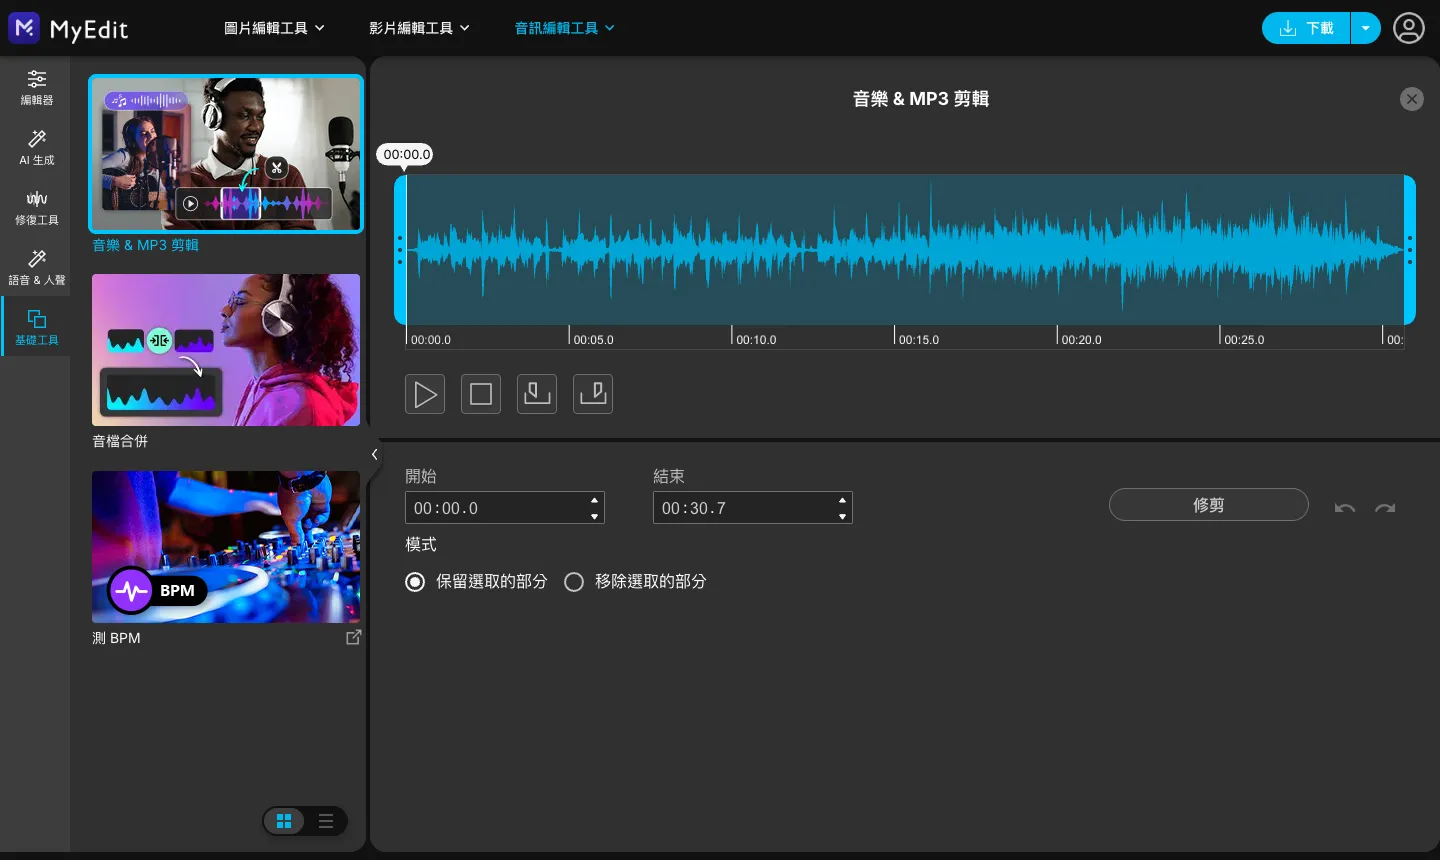1440x860 pixels.
Task: Open the 音檔合併 tool thumbnail
Action: (x=226, y=350)
